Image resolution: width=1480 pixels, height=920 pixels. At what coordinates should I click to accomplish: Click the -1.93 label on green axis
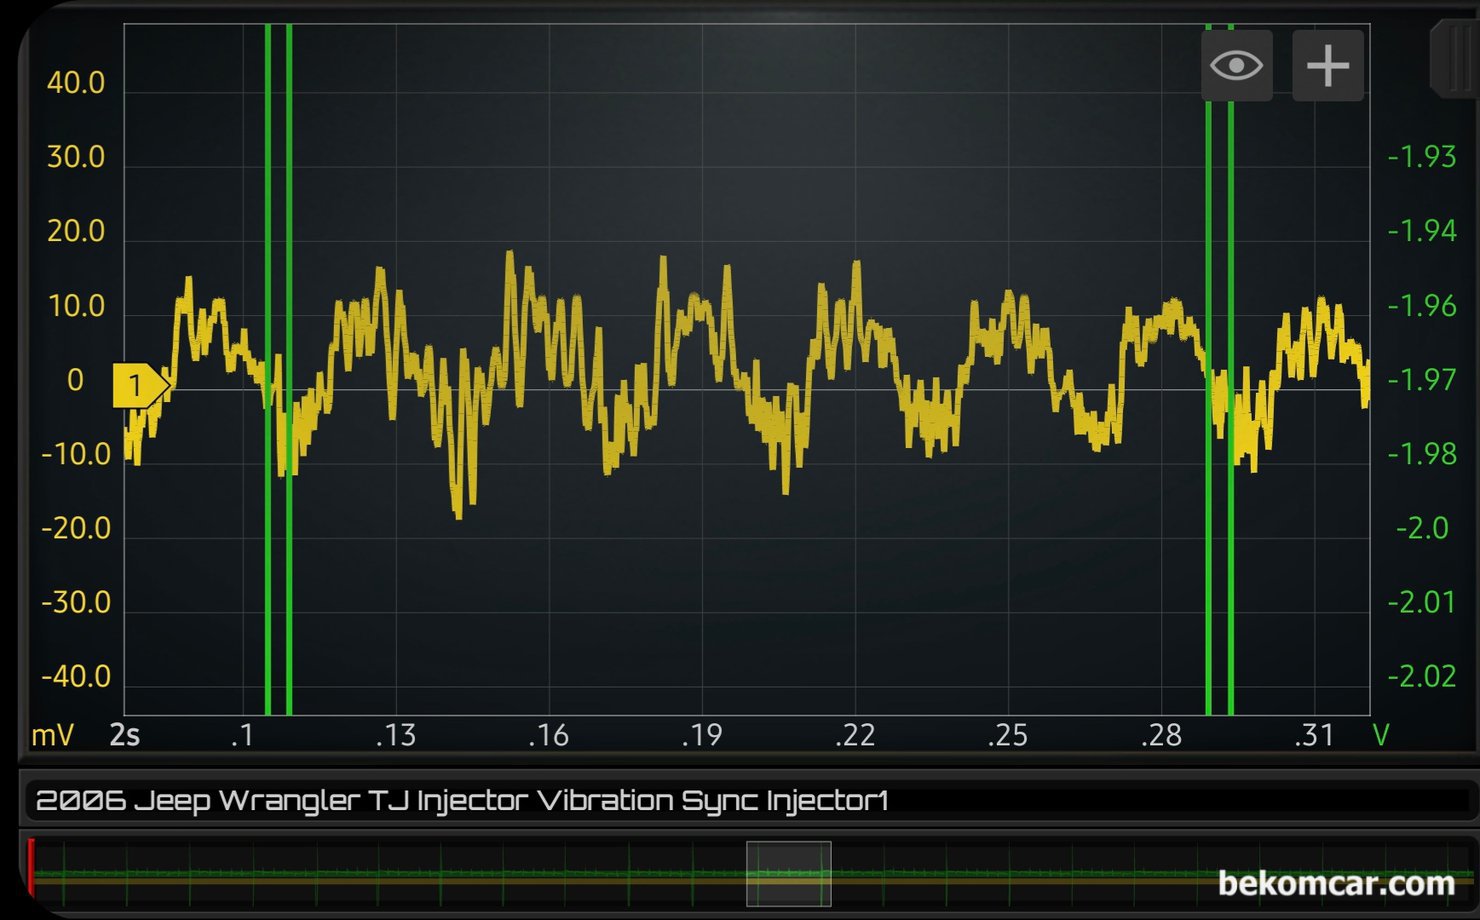point(1421,157)
